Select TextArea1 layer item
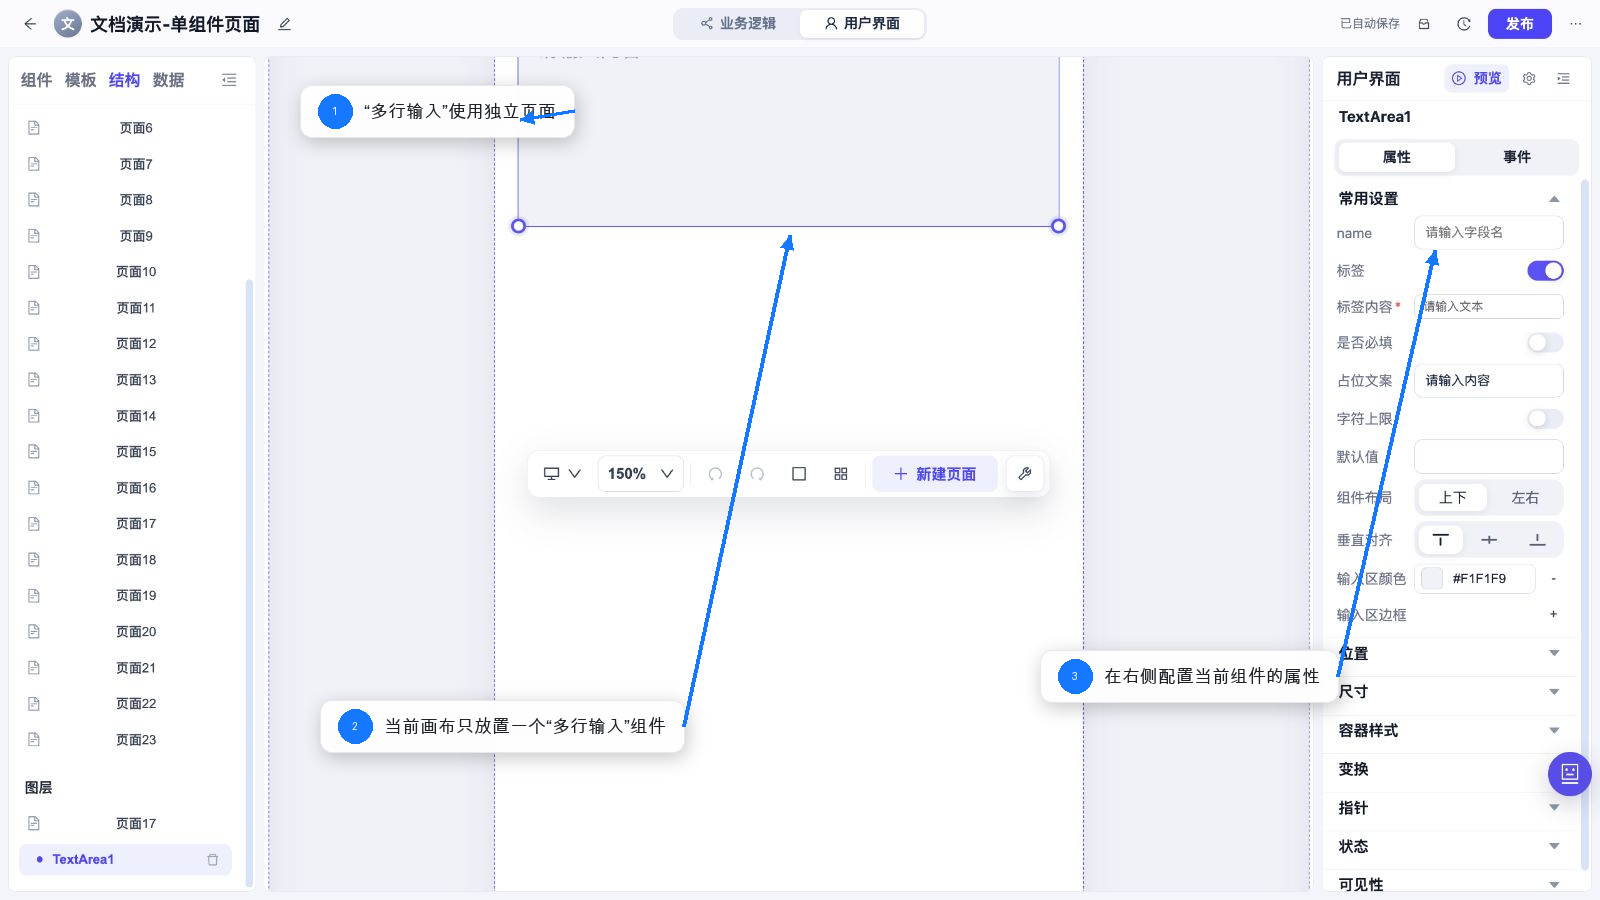The width and height of the screenshot is (1600, 900). click(125, 860)
